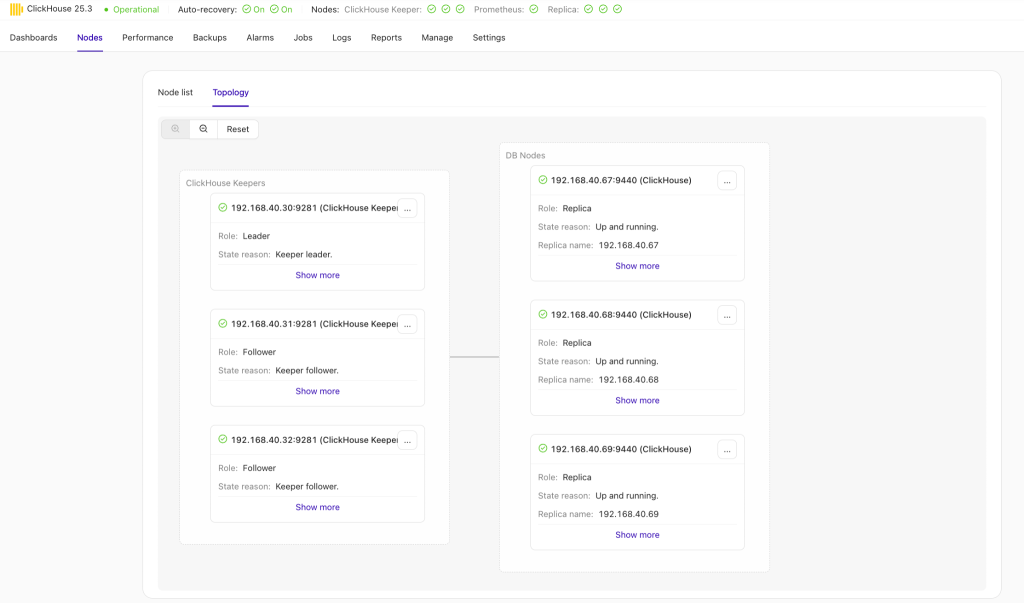Screen dimensions: 1024x603
Task: Show more for replica 192.168.40.68
Action: (x=637, y=400)
